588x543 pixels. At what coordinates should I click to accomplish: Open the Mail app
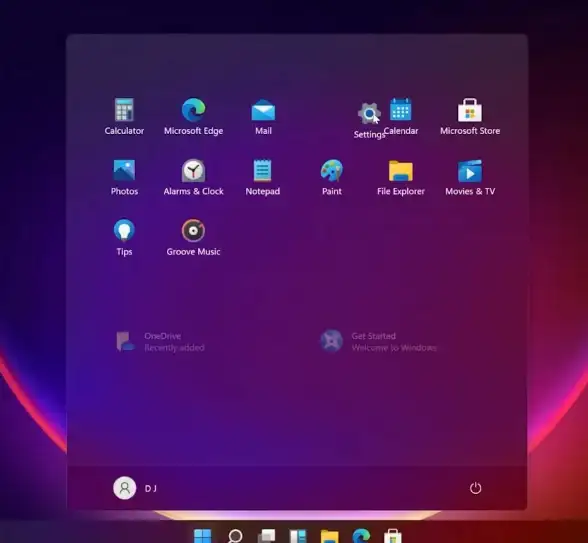click(x=263, y=116)
